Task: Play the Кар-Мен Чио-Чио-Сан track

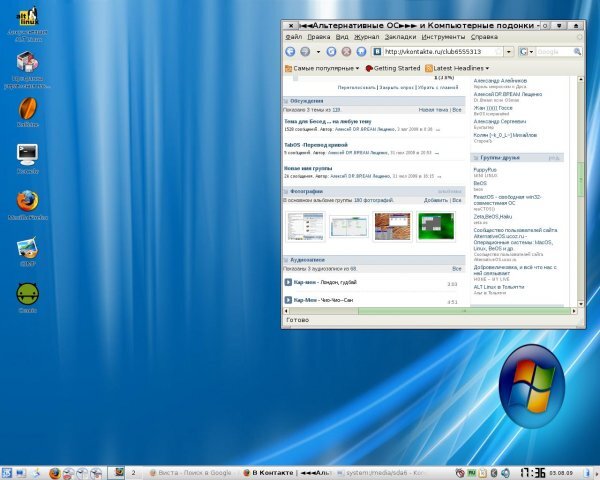Action: click(288, 300)
